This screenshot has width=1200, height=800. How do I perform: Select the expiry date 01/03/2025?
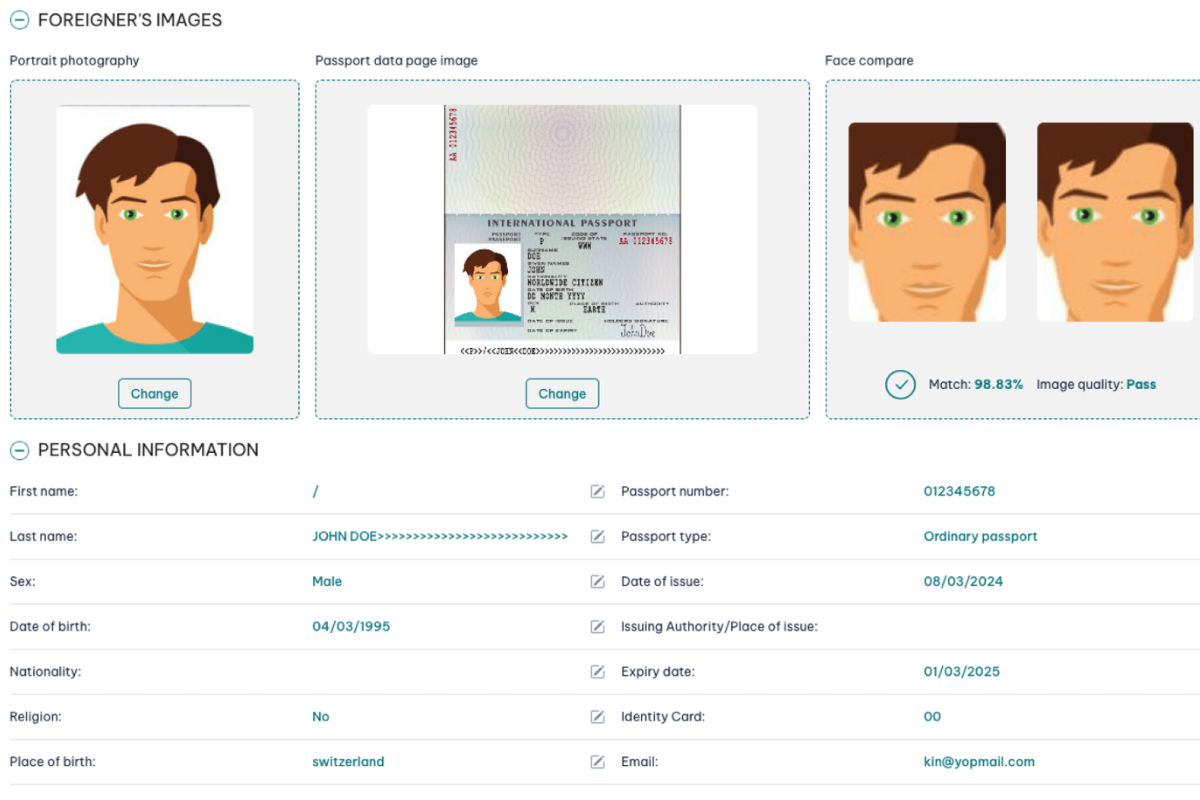(x=961, y=671)
